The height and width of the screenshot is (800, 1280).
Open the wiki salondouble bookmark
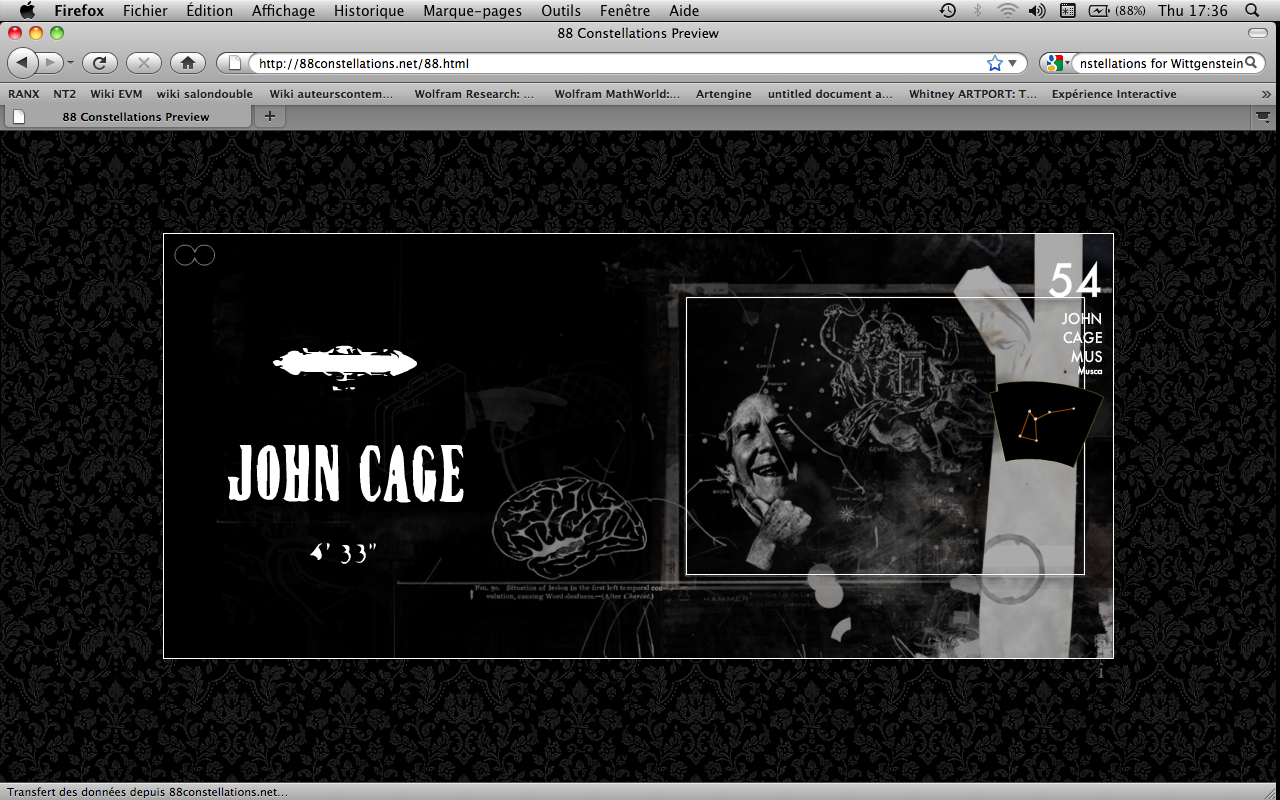pos(206,94)
